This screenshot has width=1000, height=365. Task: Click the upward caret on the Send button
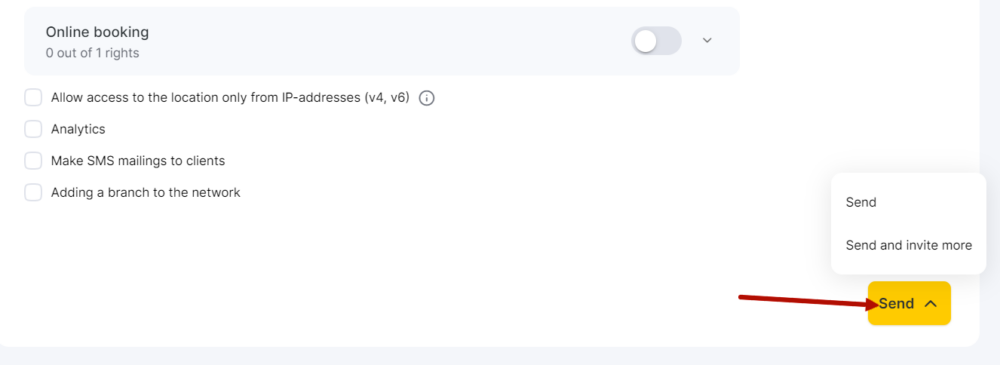(930, 304)
